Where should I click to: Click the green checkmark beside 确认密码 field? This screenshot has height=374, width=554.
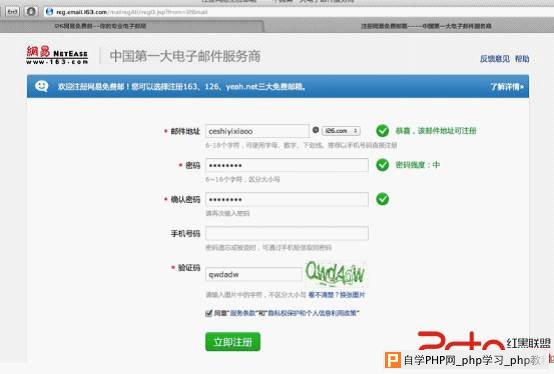[382, 199]
